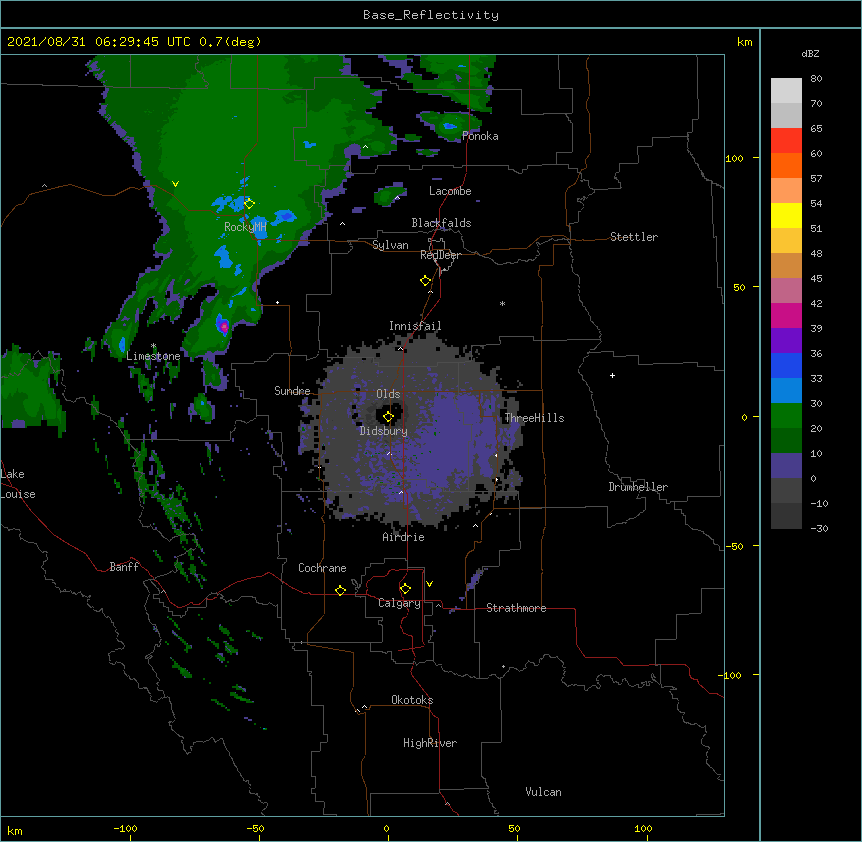The width and height of the screenshot is (862, 842).
Task: Click the RedDeer city label
Action: [x=440, y=255]
